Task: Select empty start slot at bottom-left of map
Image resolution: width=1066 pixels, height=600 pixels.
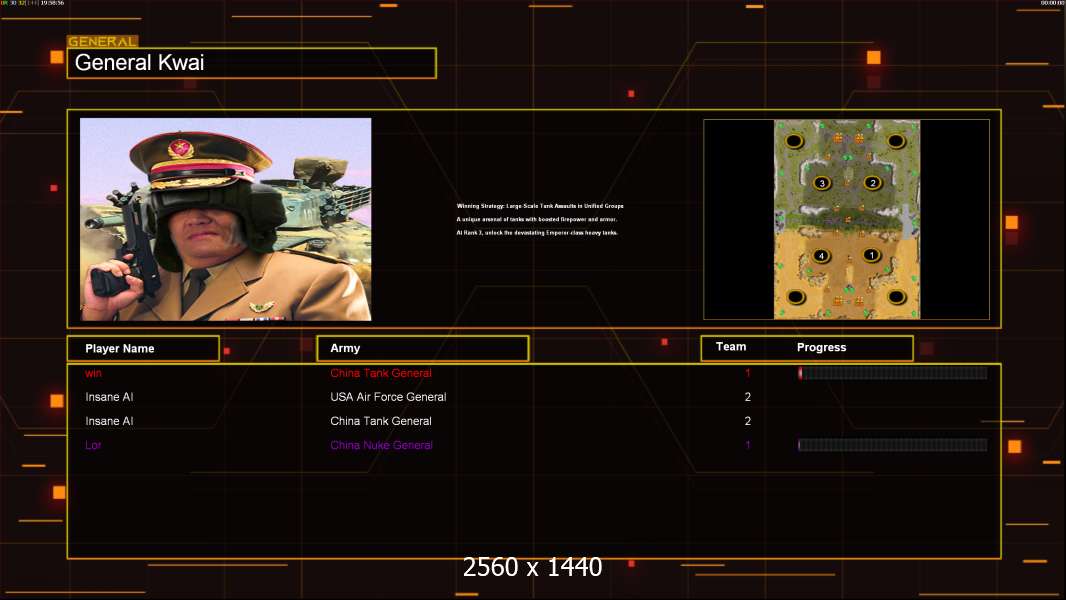Action: coord(796,297)
